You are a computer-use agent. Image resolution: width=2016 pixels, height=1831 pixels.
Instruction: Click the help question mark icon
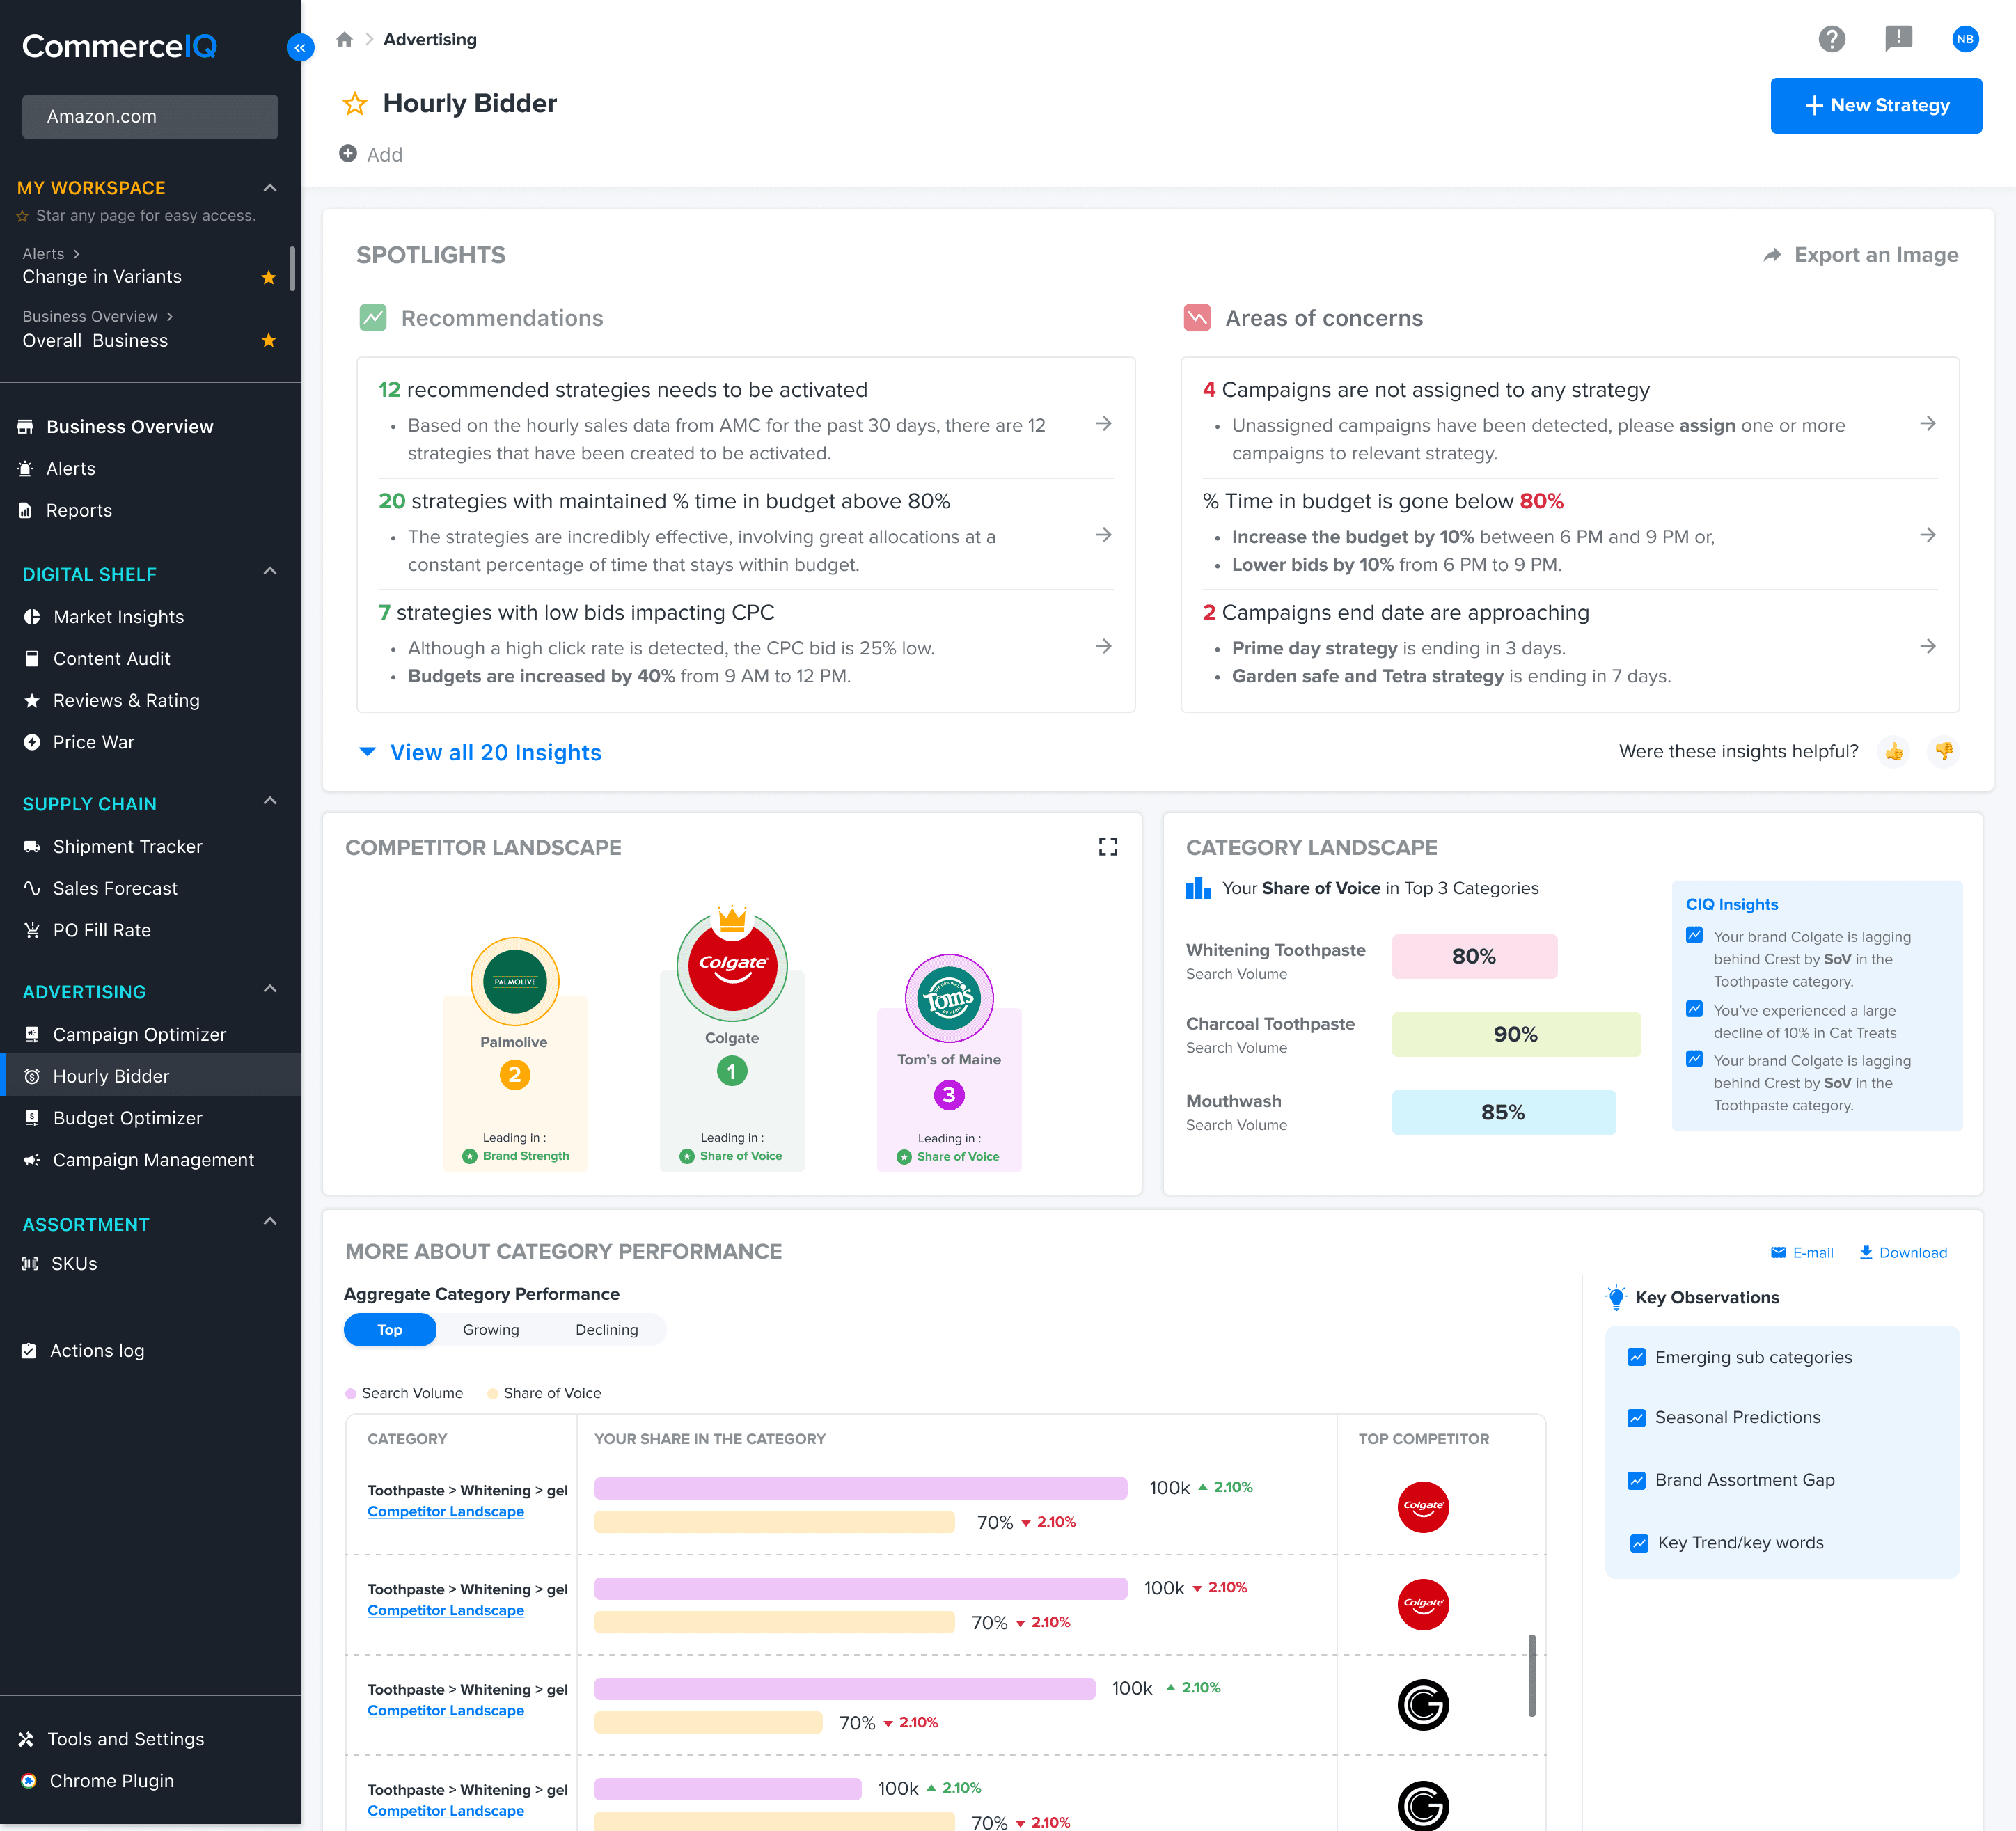1831,39
